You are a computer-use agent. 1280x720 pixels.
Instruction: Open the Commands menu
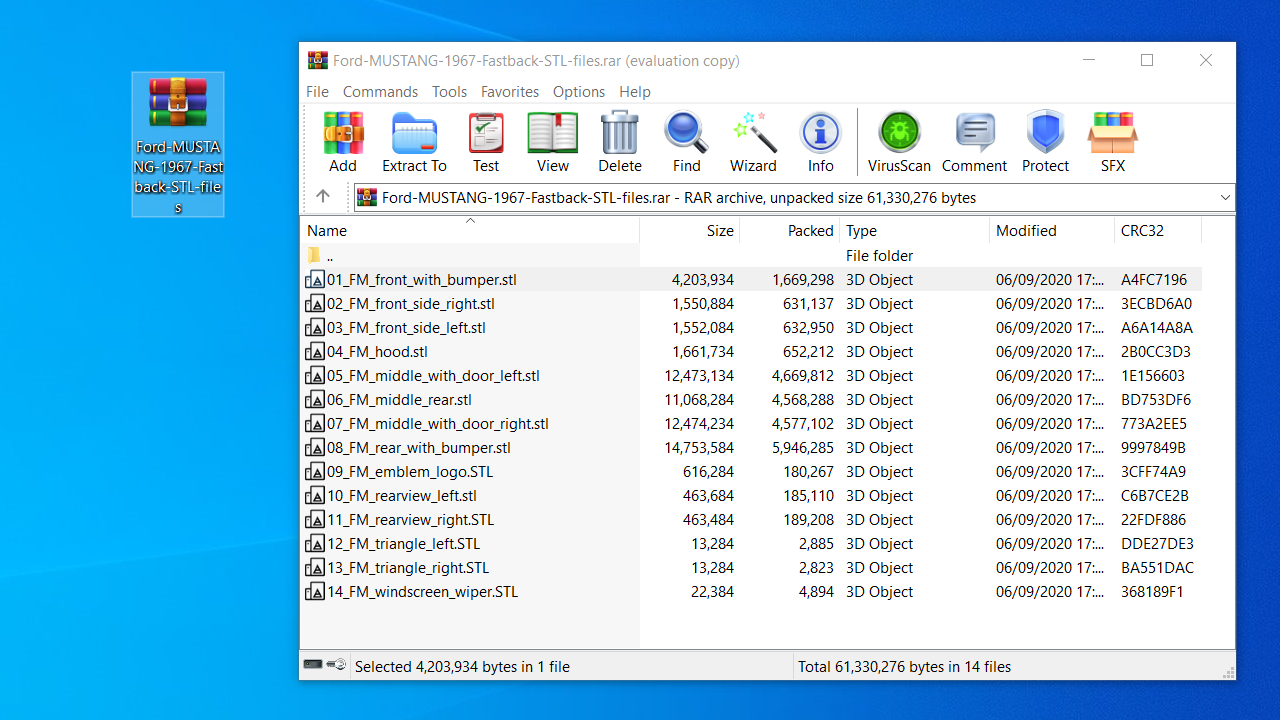[380, 91]
